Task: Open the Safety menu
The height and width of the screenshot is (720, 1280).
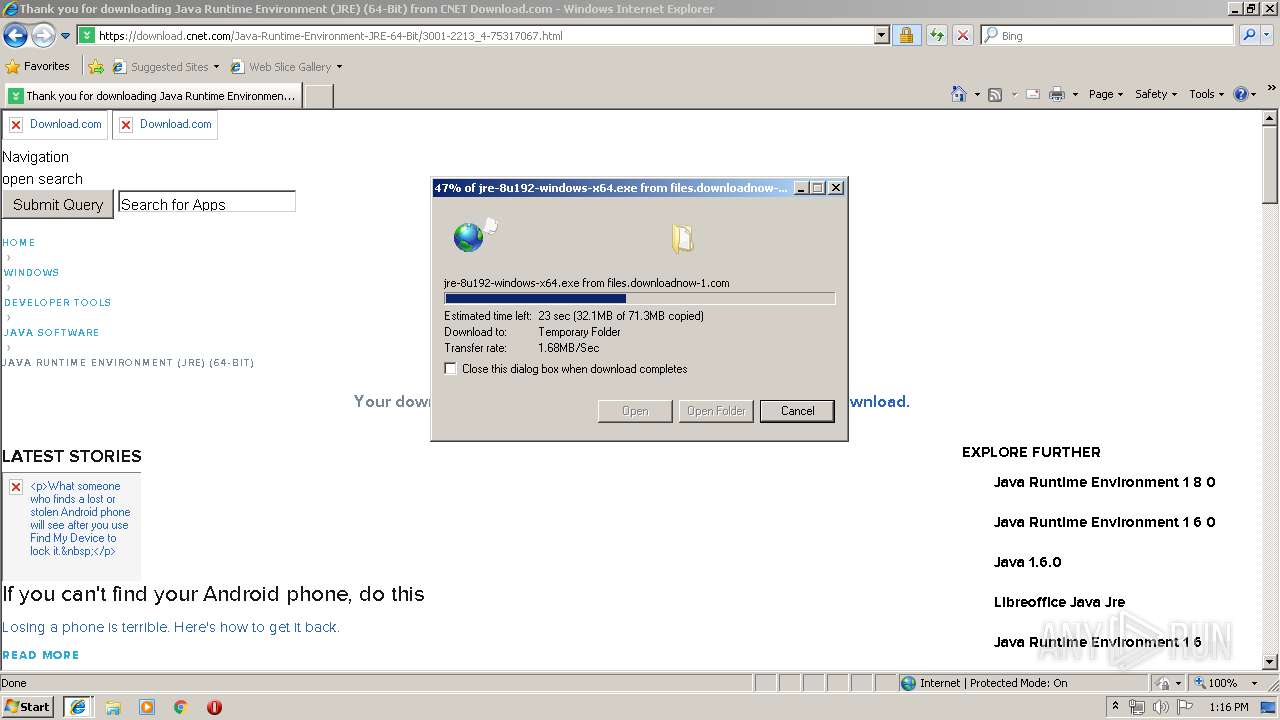Action: click(x=1157, y=94)
